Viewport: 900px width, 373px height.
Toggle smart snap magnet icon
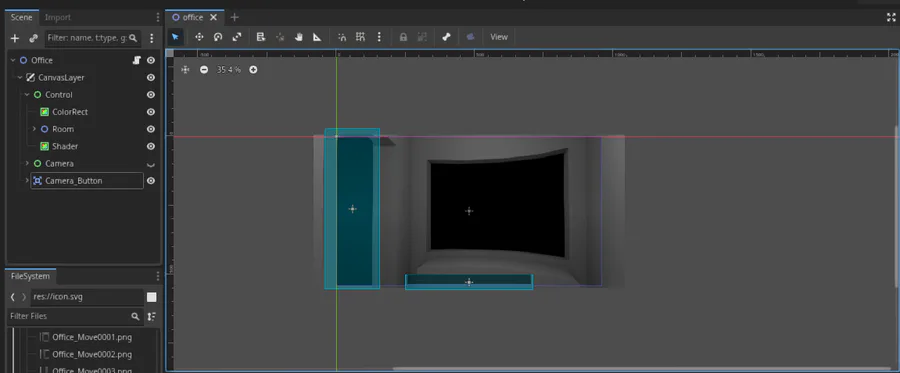tap(342, 37)
